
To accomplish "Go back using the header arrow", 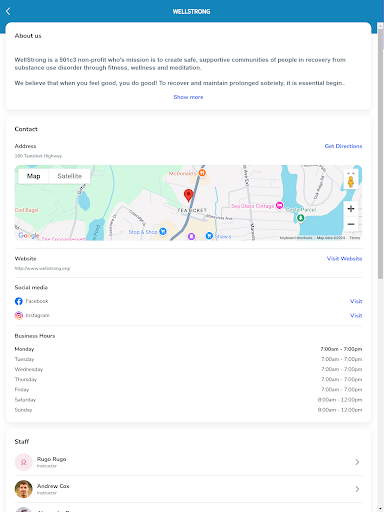I will 8,11.
